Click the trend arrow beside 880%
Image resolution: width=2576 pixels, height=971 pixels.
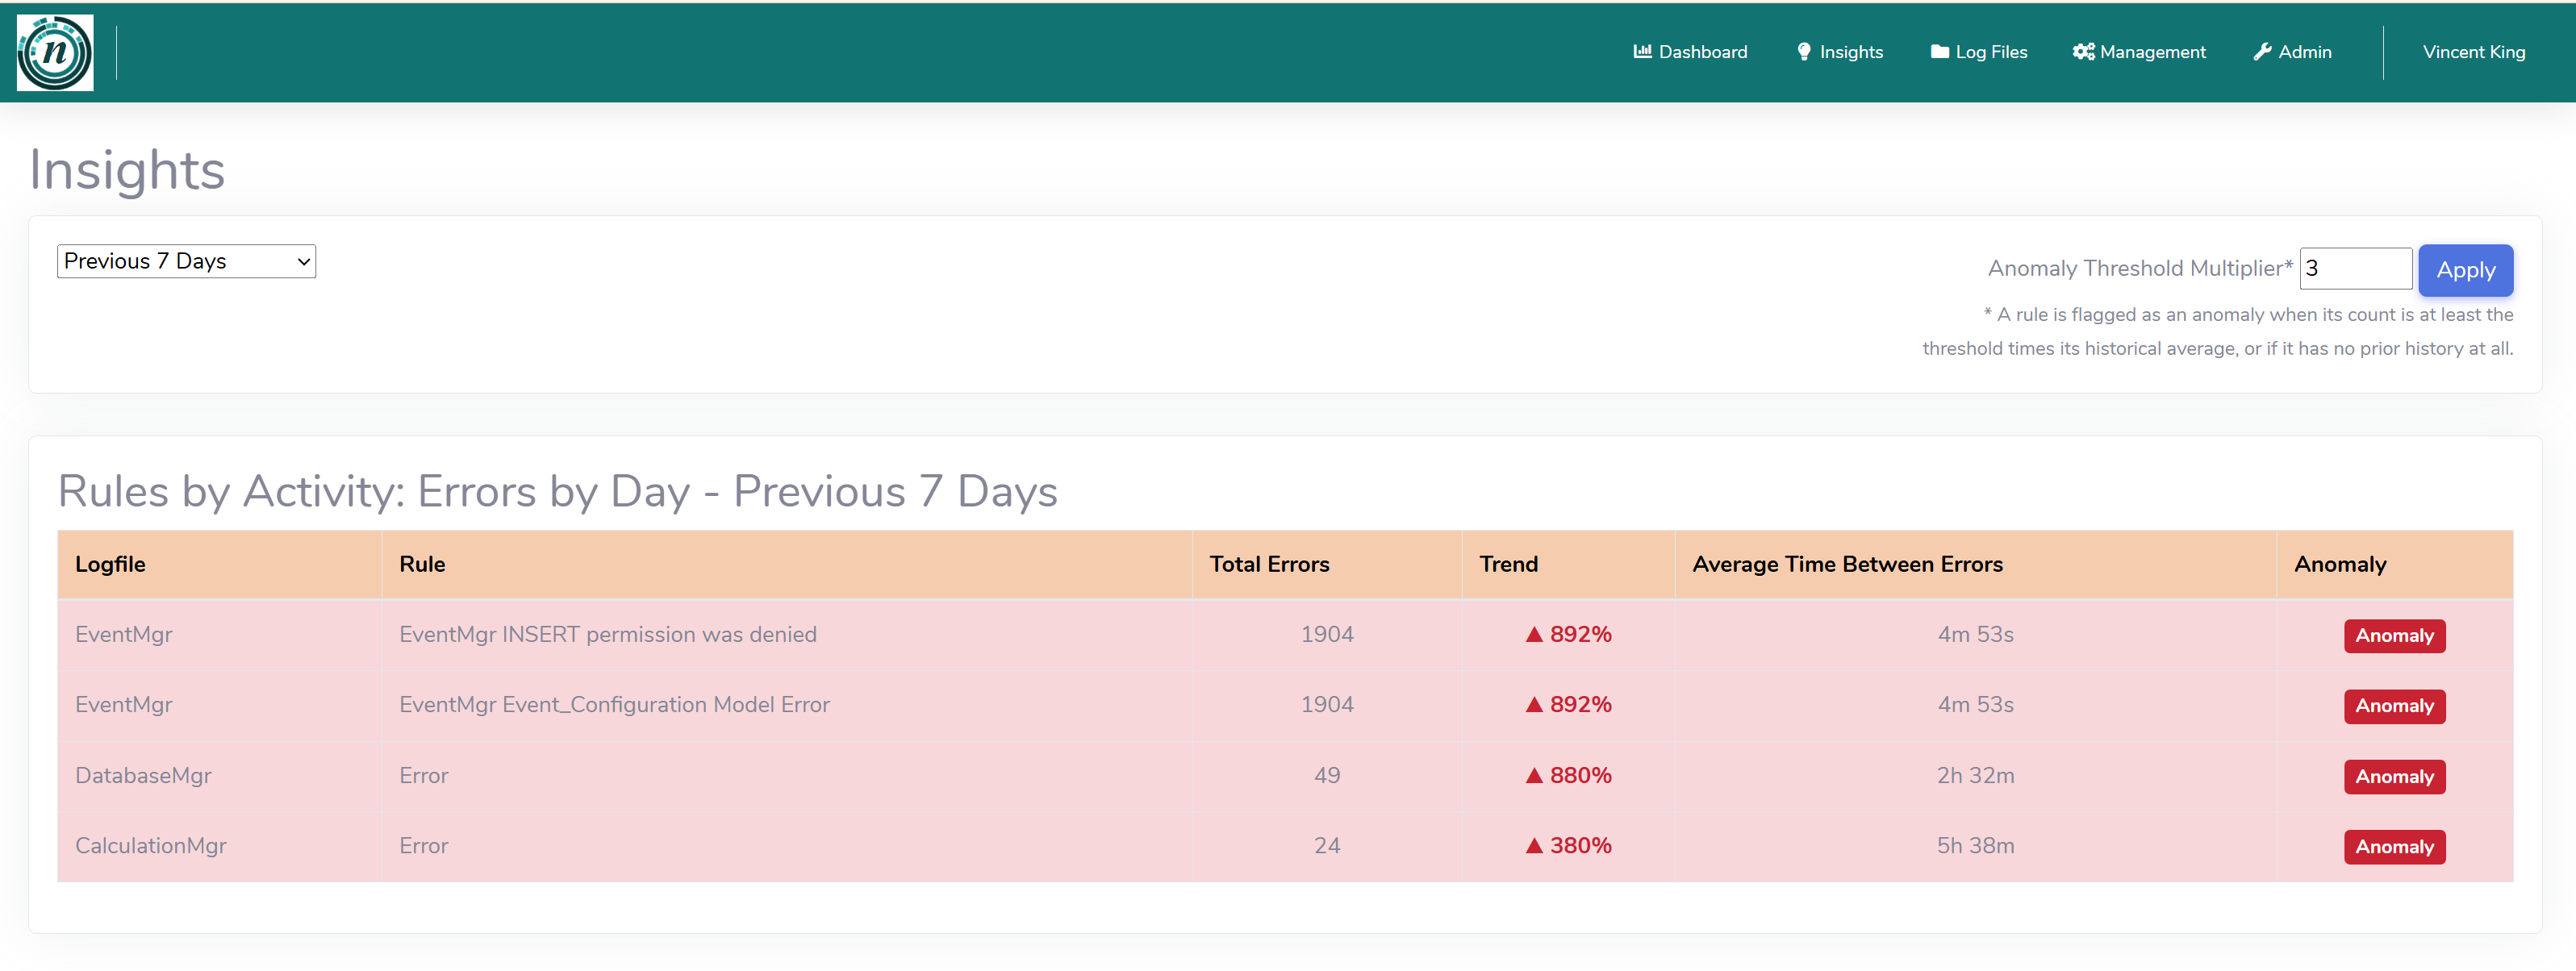tap(1534, 776)
